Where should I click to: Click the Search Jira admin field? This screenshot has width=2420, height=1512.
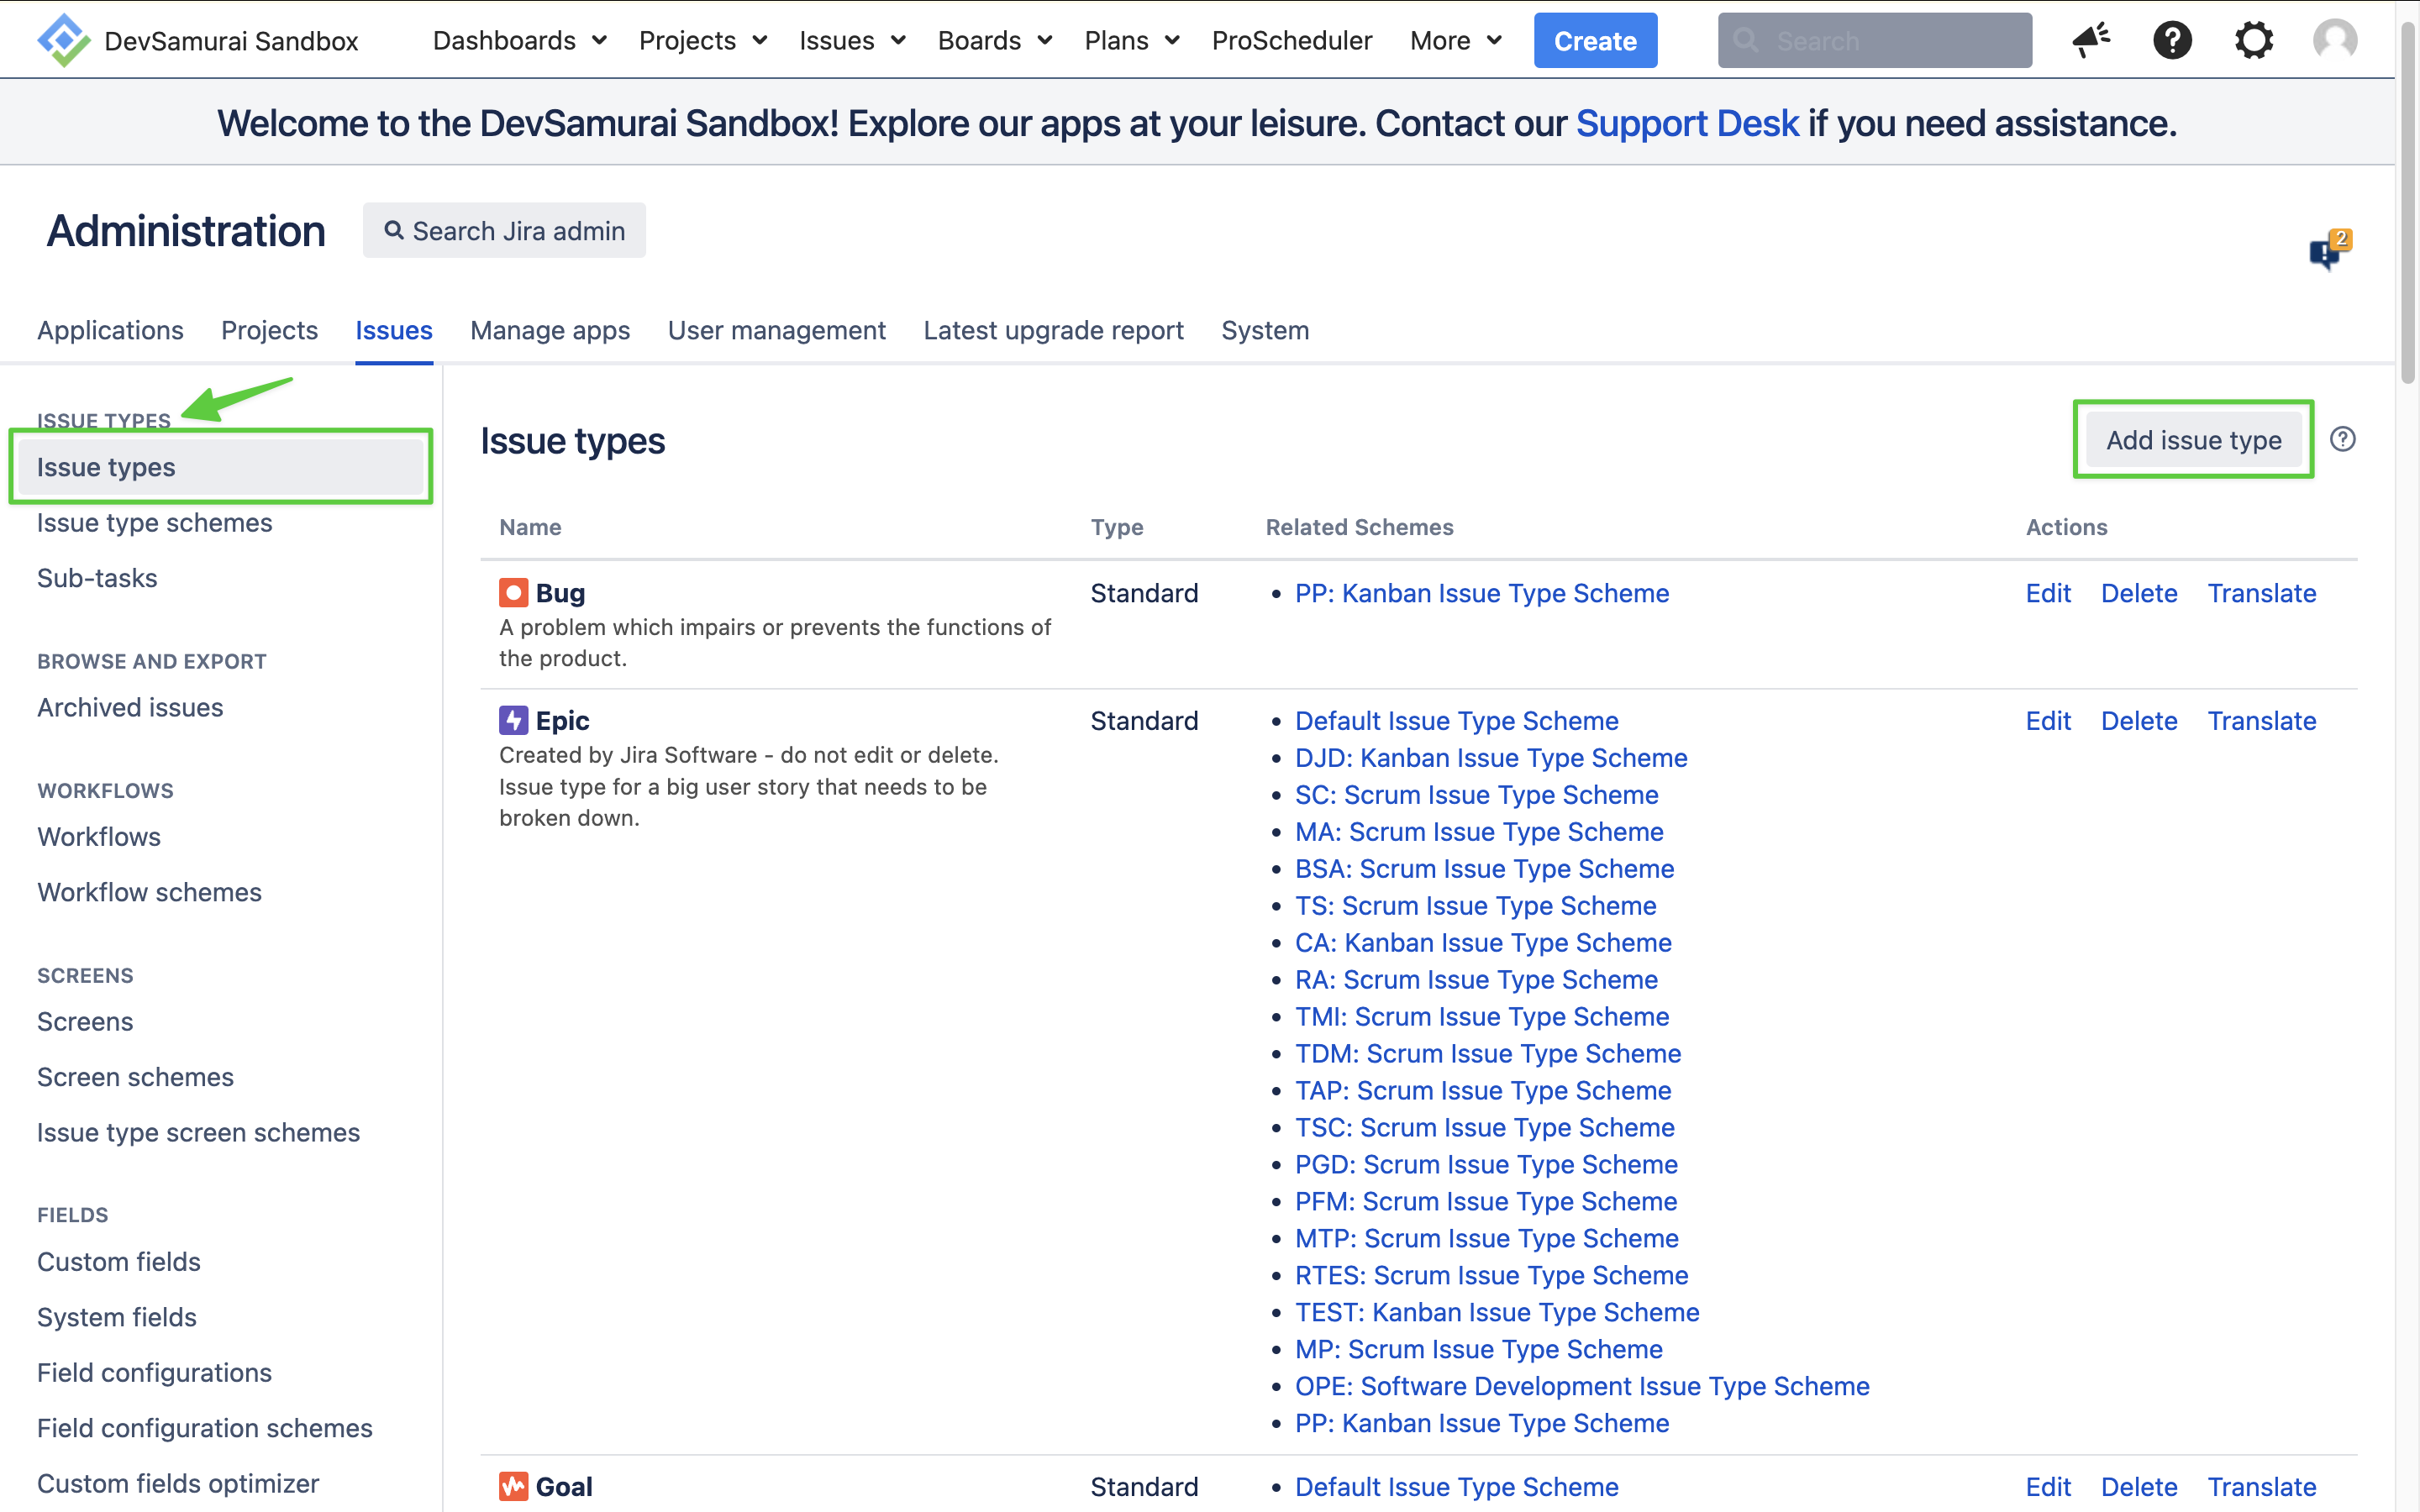pyautogui.click(x=504, y=231)
